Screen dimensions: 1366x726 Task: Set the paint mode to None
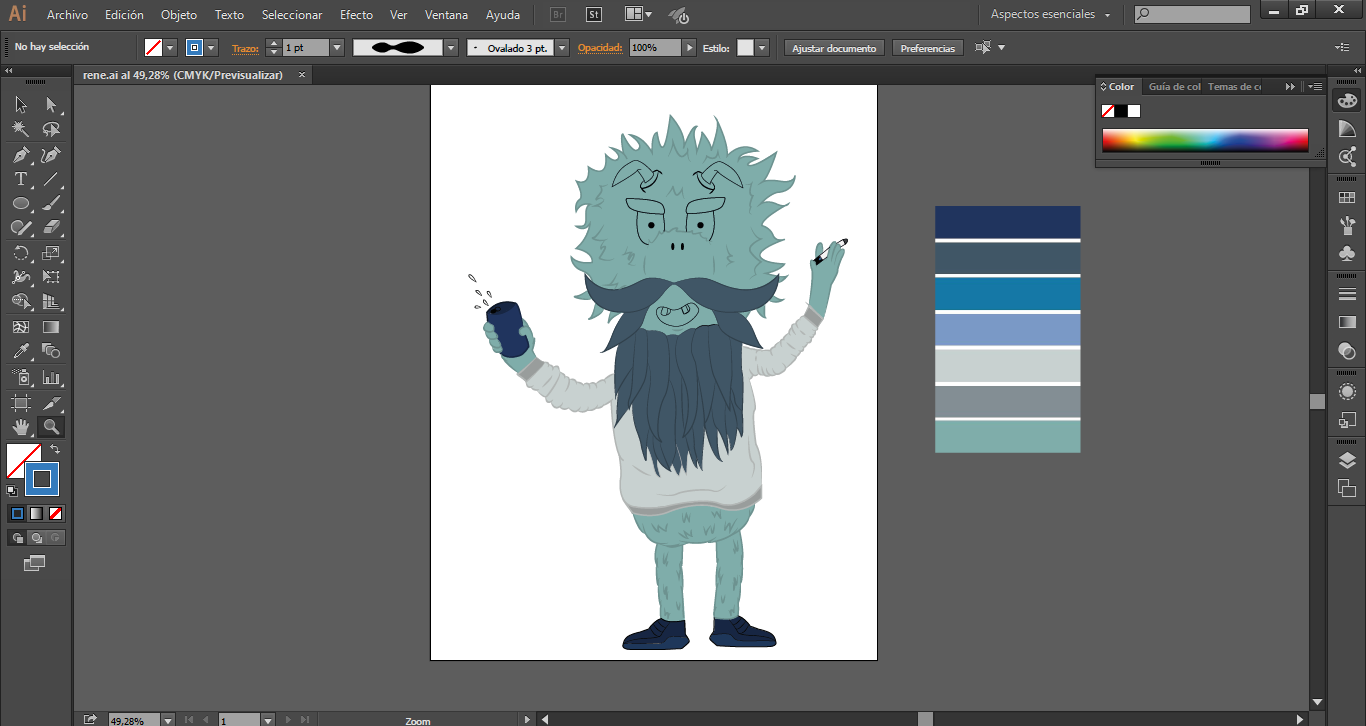pyautogui.click(x=56, y=514)
